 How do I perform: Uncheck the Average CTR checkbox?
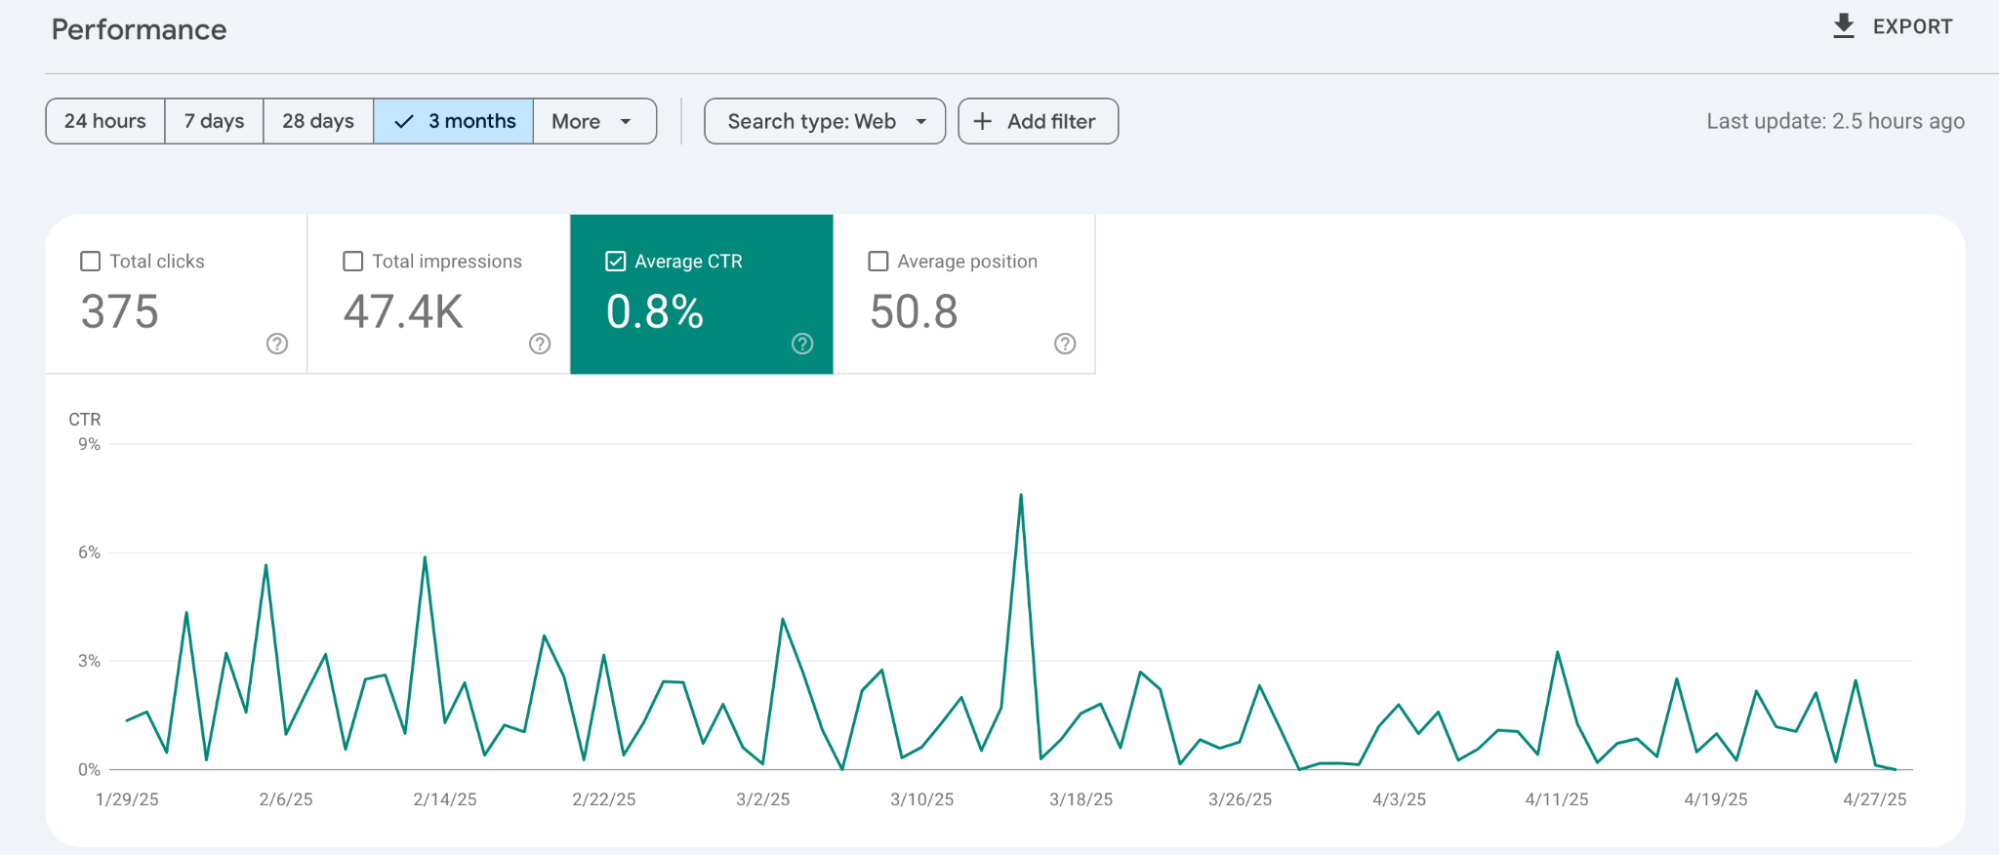616,261
